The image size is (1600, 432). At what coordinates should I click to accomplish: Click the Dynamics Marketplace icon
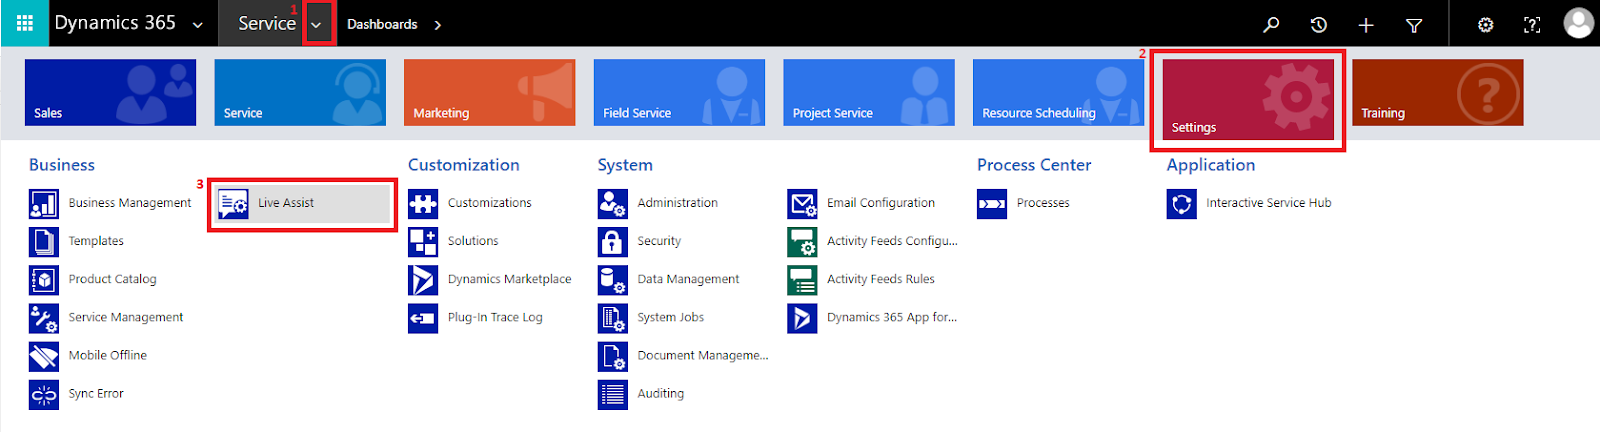[423, 279]
